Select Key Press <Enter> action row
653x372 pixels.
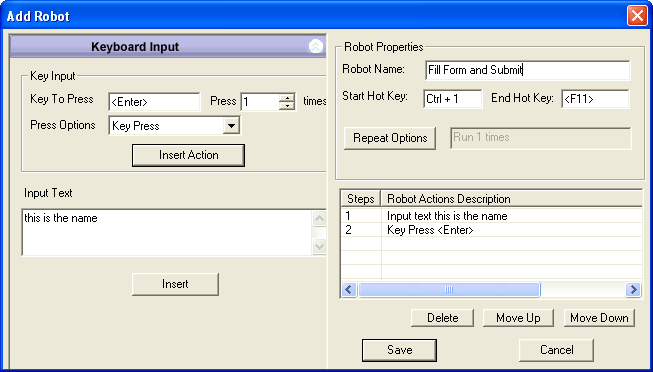[492, 230]
